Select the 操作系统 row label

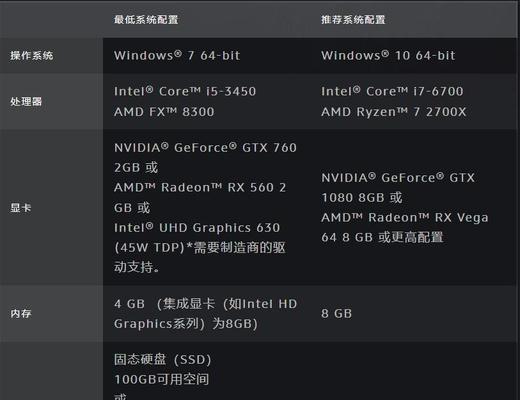coord(32,55)
